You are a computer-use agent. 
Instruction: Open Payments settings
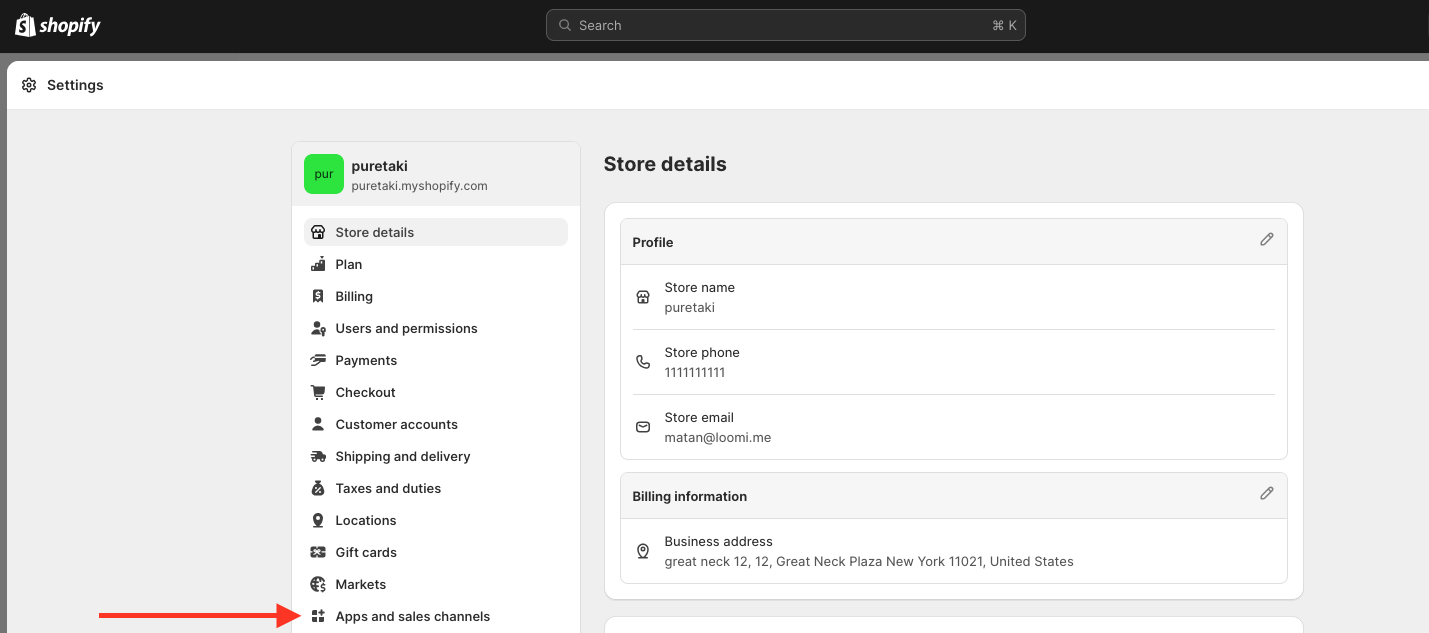(x=436, y=360)
